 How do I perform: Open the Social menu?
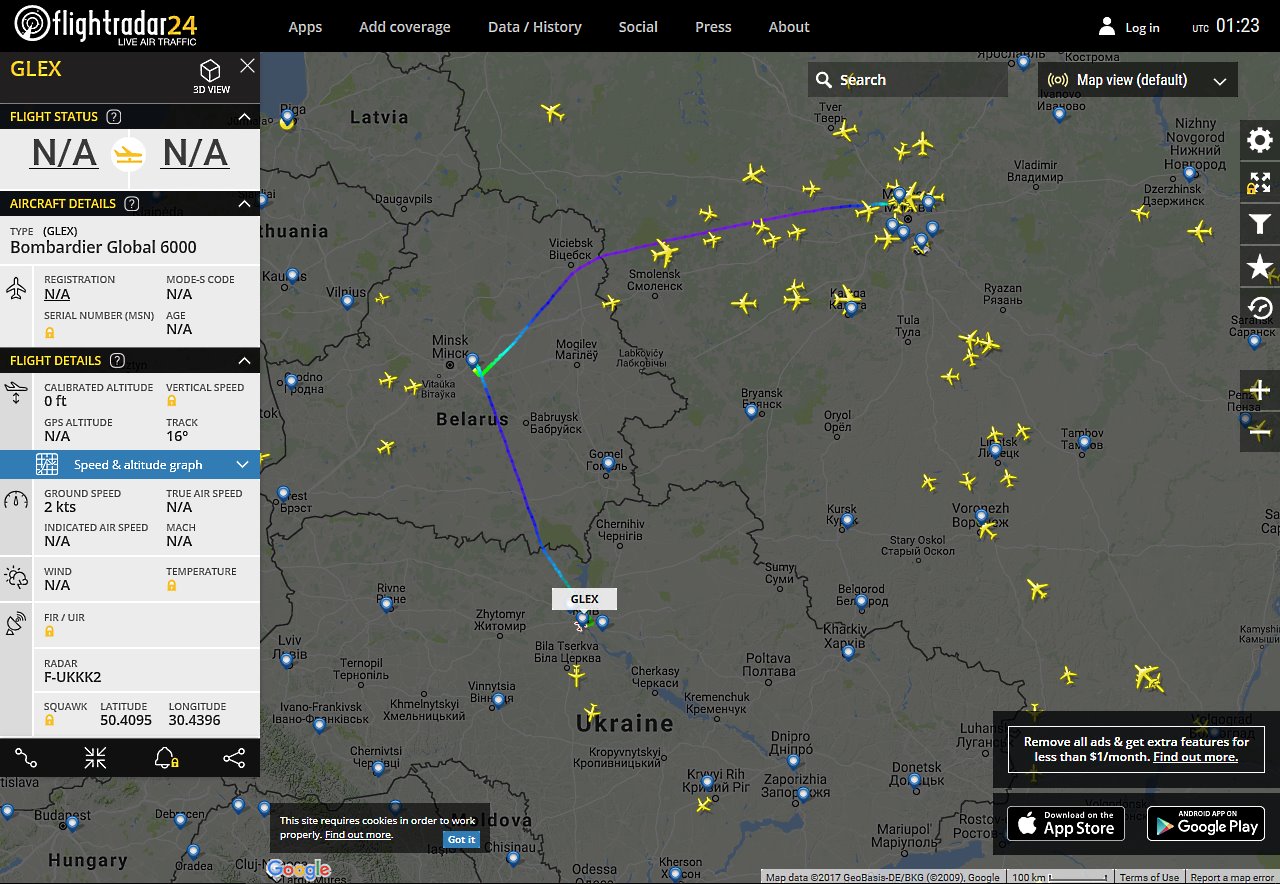[x=638, y=27]
